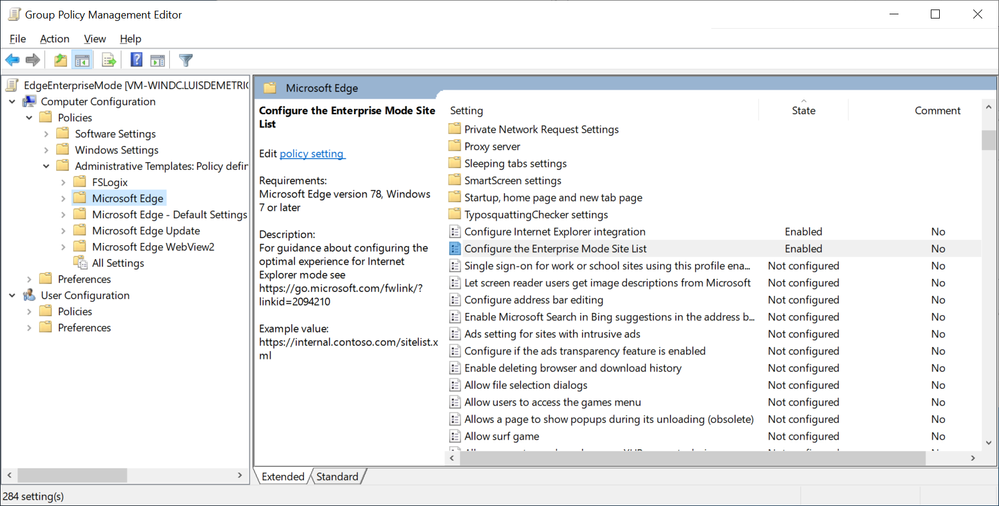Expand the Windows Settings node

coord(46,150)
